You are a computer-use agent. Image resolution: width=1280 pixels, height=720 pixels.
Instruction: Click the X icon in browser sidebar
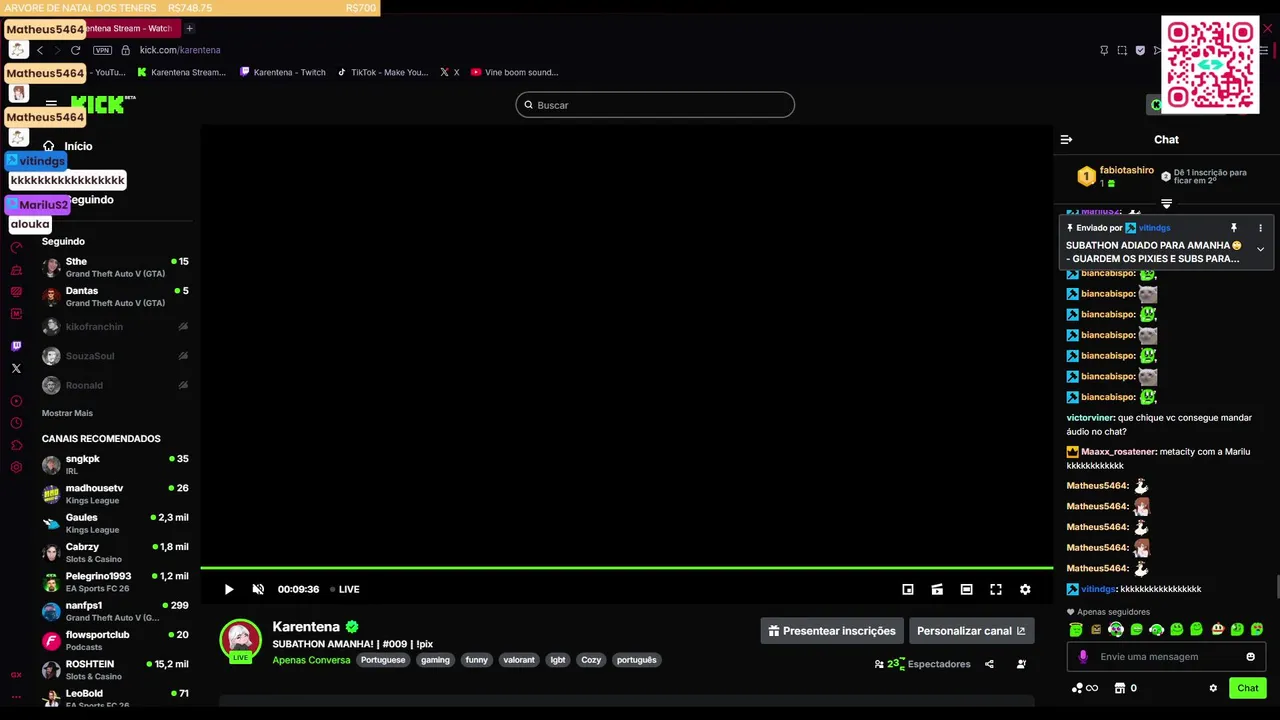tap(16, 369)
